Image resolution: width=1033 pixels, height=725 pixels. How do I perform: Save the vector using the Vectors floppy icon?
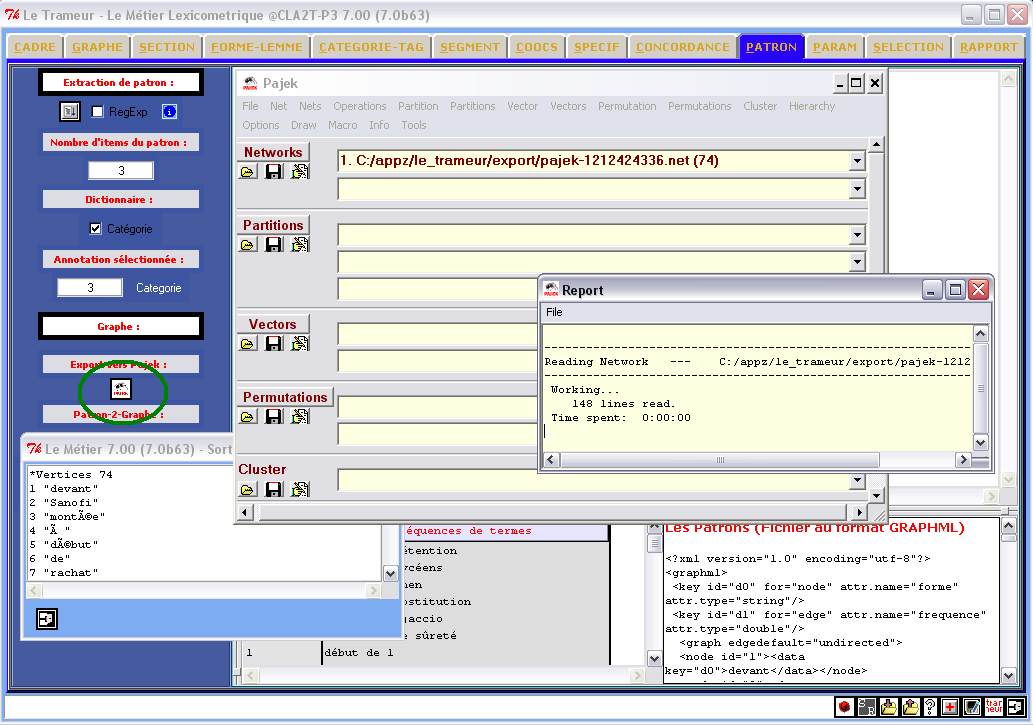[x=273, y=344]
